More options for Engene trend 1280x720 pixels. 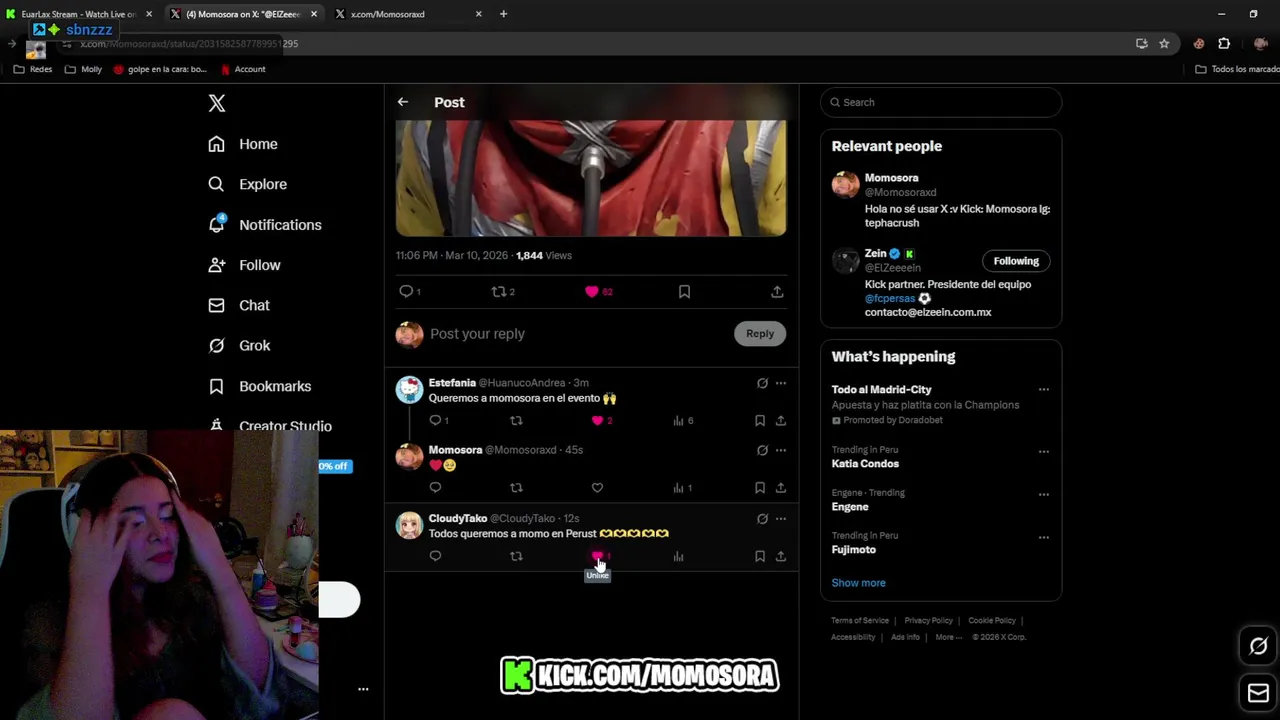pos(1043,494)
